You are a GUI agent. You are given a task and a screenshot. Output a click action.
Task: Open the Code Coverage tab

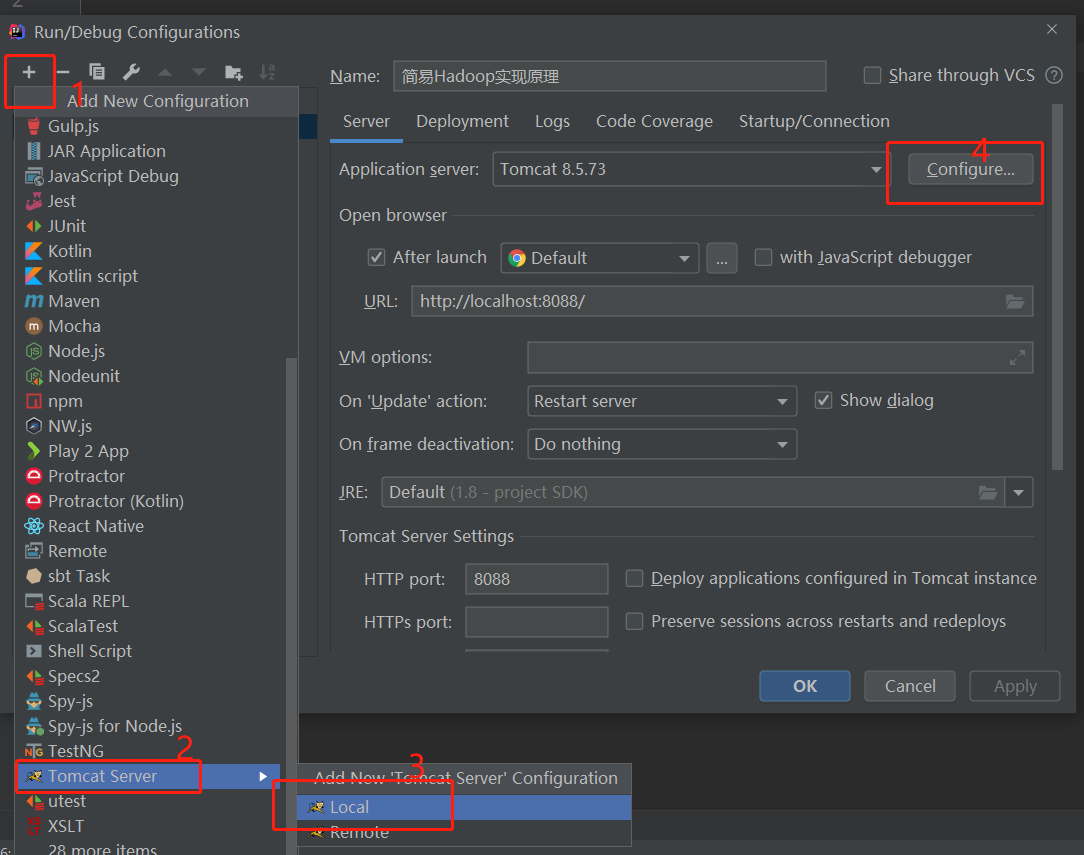pyautogui.click(x=654, y=122)
